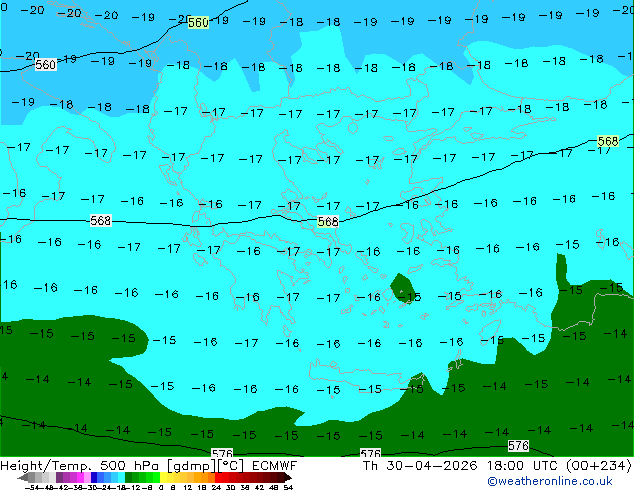Image resolution: width=634 pixels, height=490 pixels.
Task: Select the yellow 568 label at map center
Action: [328, 222]
